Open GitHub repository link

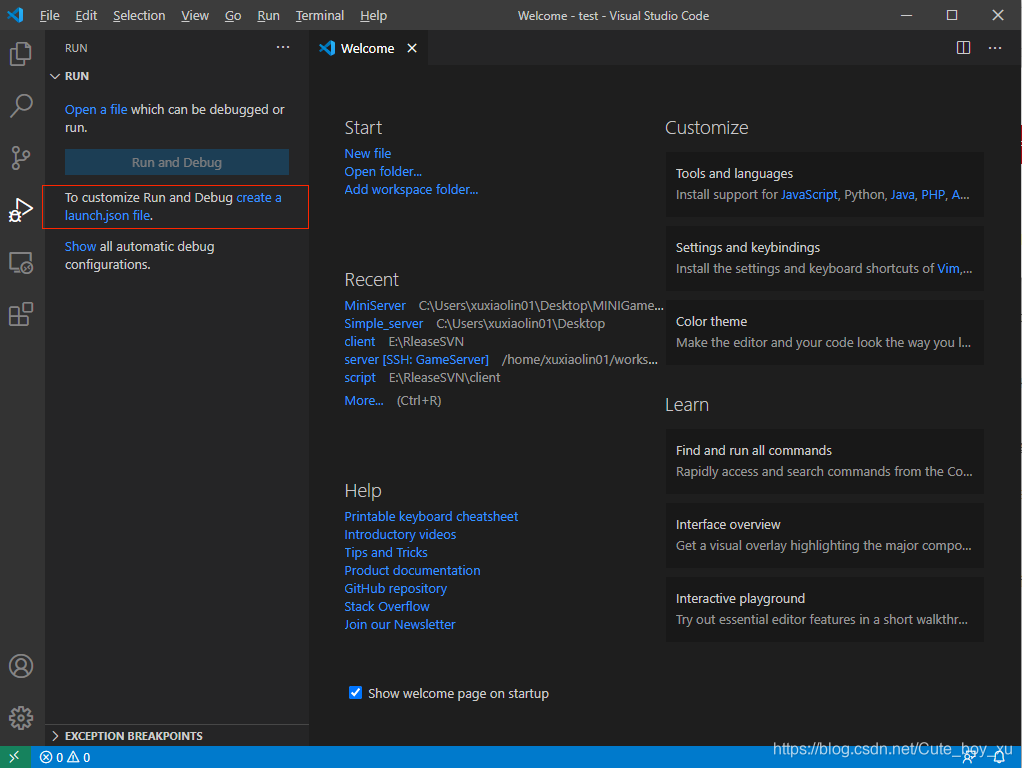(x=396, y=588)
